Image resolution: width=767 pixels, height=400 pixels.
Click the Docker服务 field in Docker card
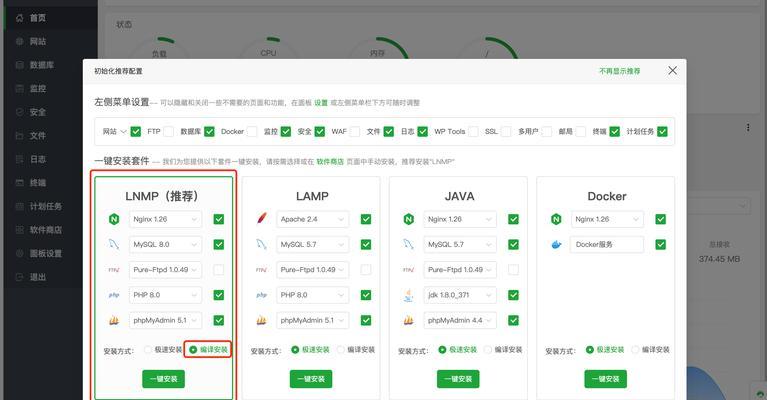tap(607, 244)
